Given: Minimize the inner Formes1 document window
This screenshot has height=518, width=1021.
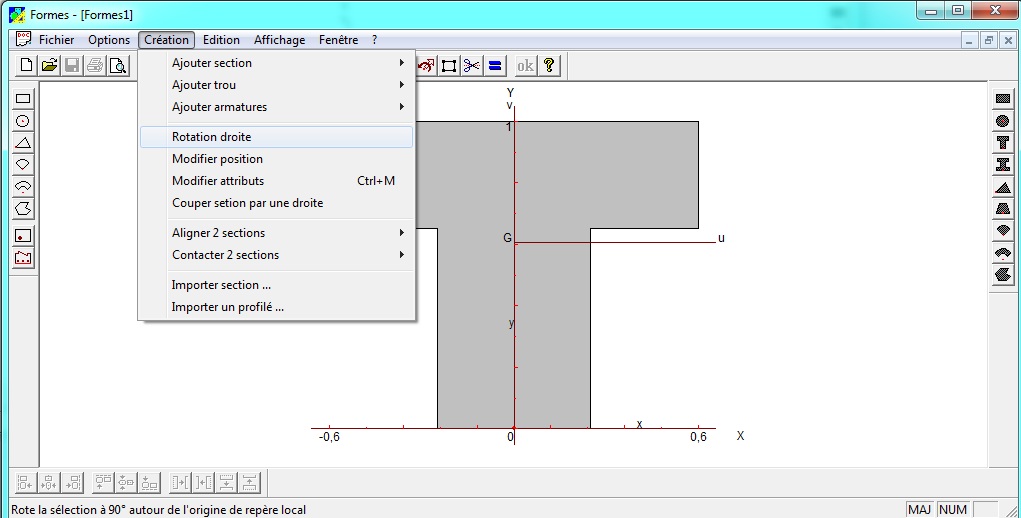Looking at the screenshot, I should [970, 40].
